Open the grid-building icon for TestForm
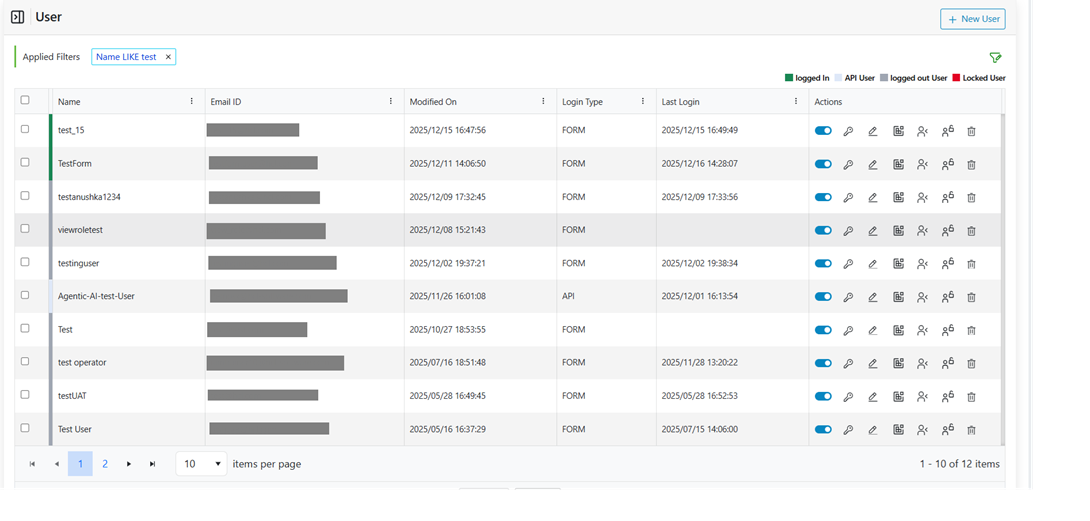This screenshot has width=1090, height=521. tap(898, 164)
